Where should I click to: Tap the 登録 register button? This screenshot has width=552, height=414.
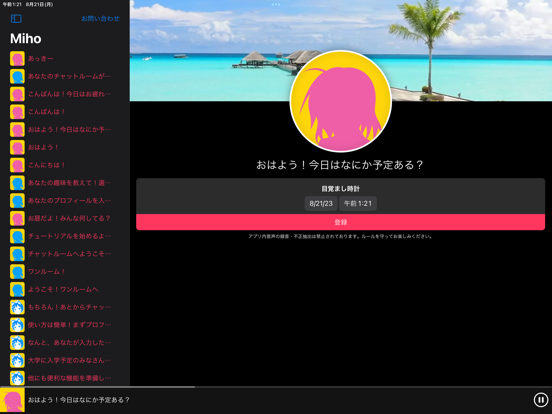340,222
